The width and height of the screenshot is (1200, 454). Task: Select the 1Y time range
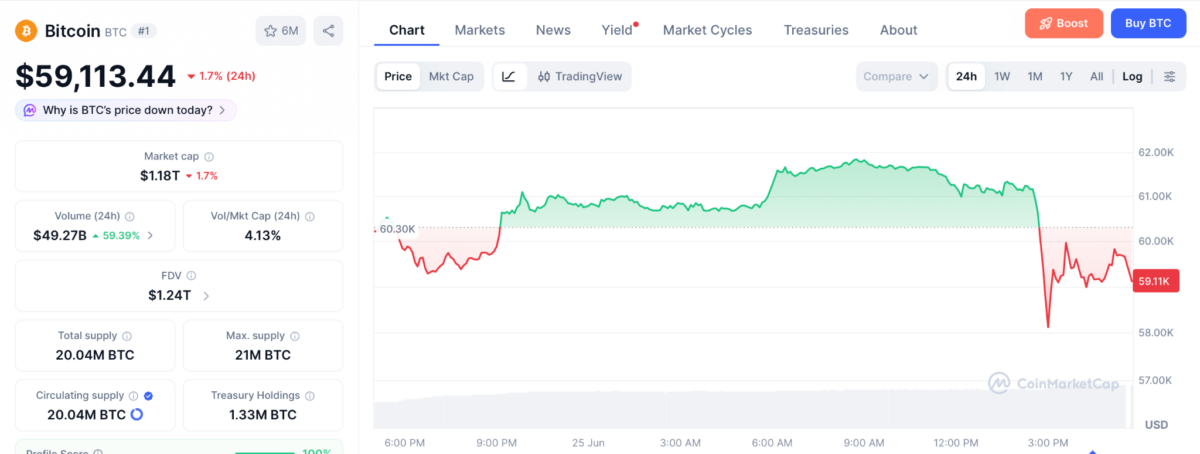tap(1066, 76)
